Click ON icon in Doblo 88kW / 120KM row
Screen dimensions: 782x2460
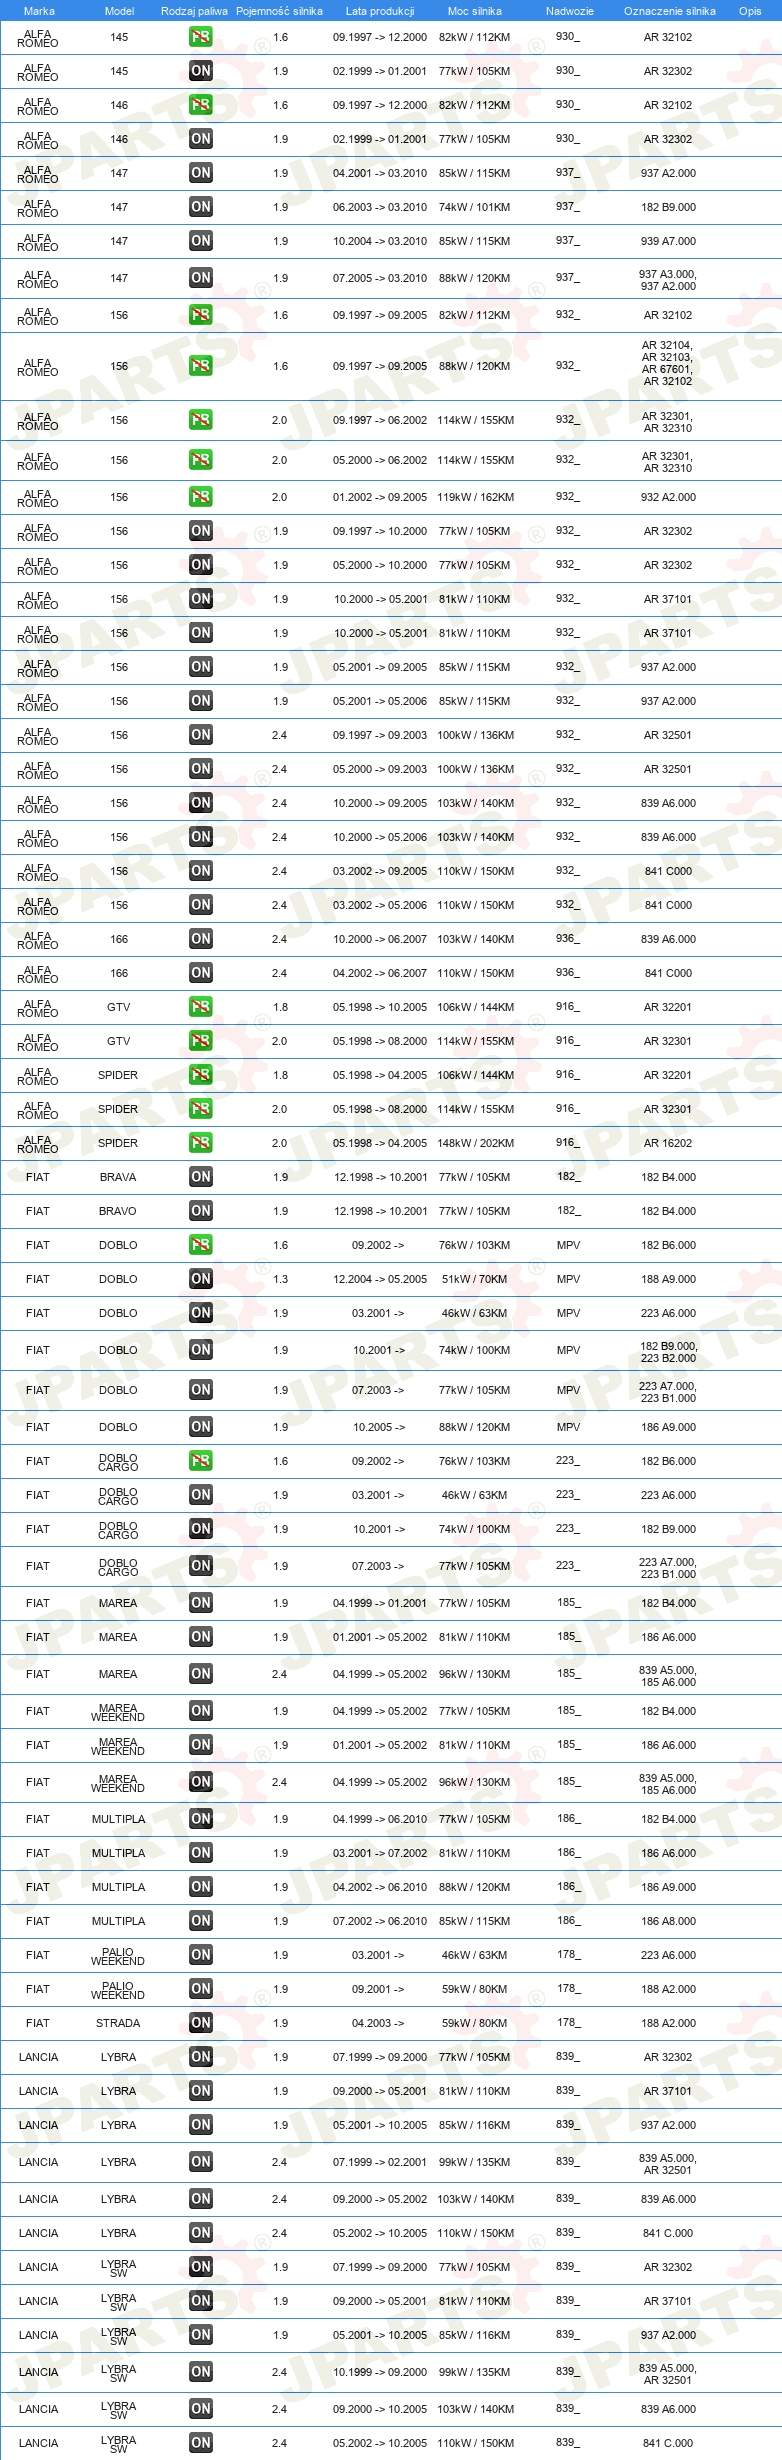coord(201,1427)
